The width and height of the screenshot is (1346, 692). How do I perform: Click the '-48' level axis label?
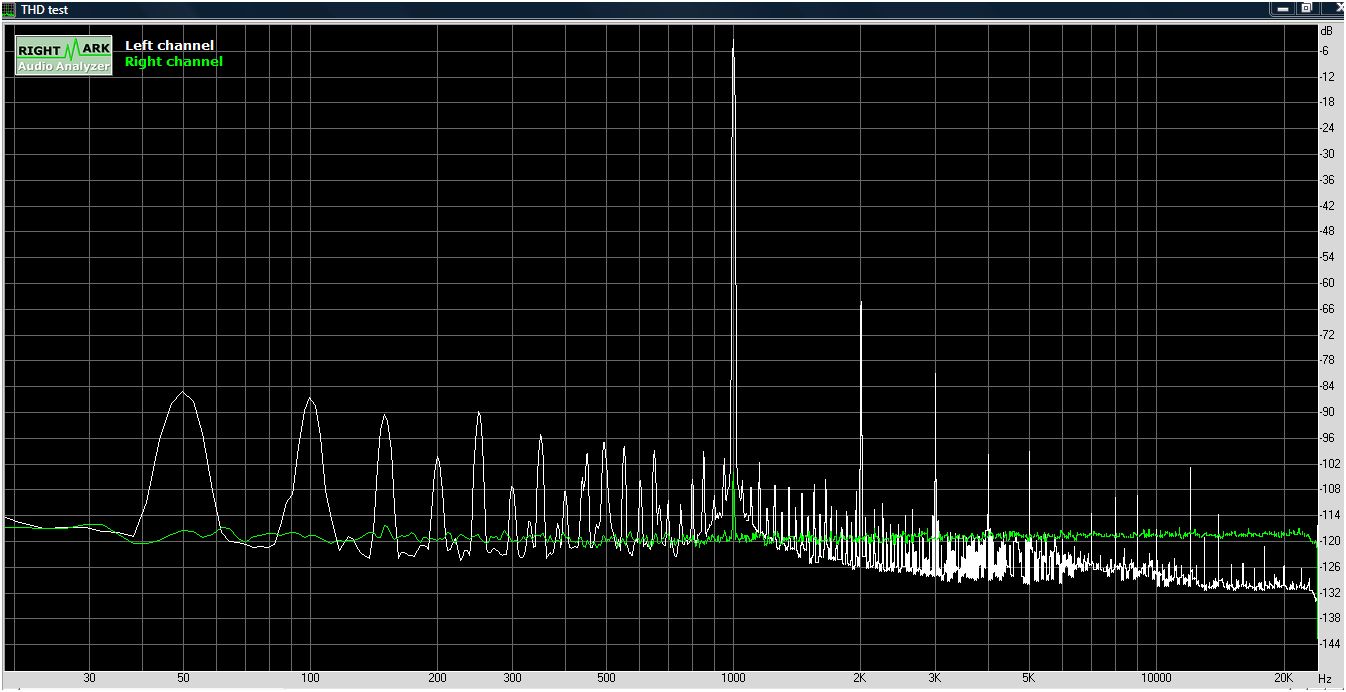(x=1328, y=231)
